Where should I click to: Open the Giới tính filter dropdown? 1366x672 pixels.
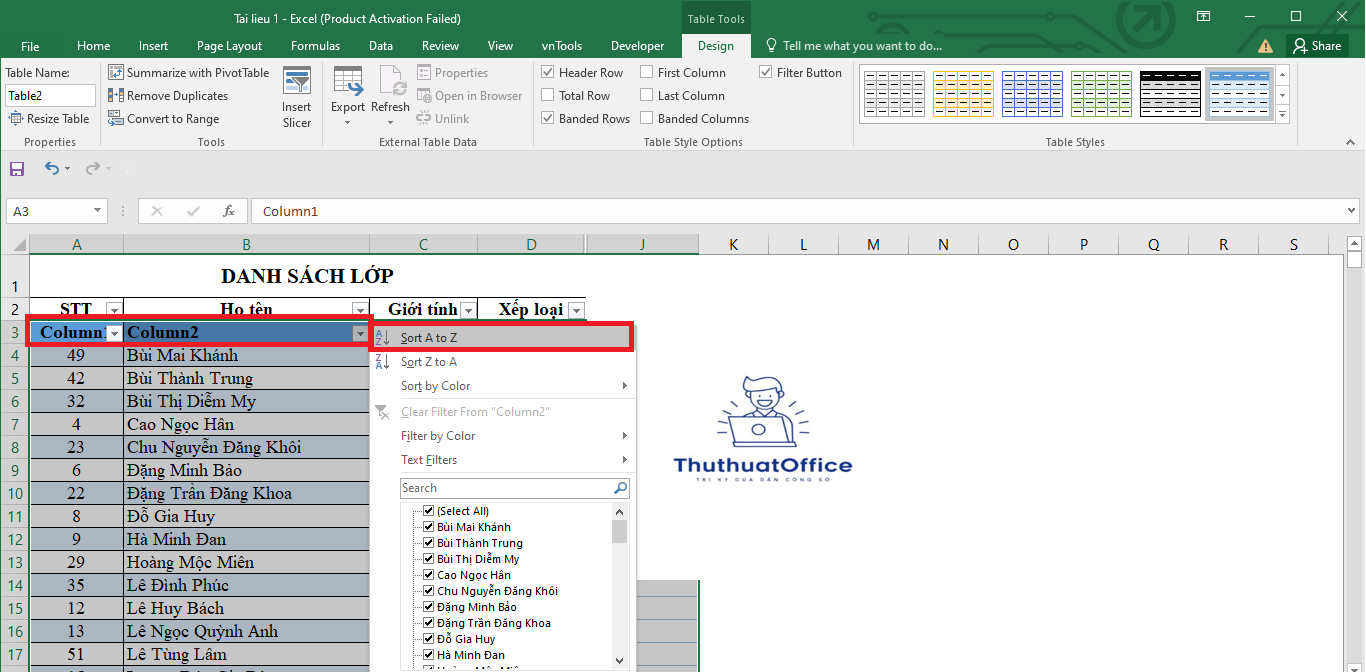tap(468, 310)
